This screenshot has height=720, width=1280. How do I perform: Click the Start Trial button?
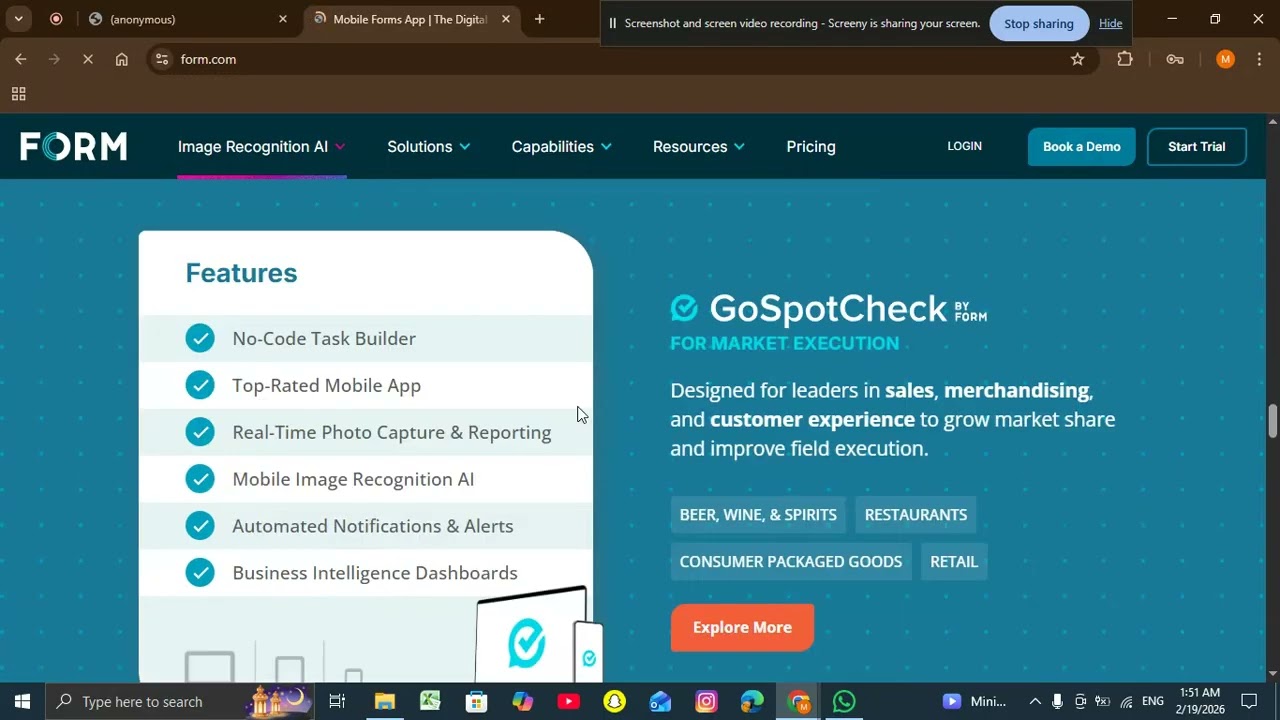pos(1197,146)
